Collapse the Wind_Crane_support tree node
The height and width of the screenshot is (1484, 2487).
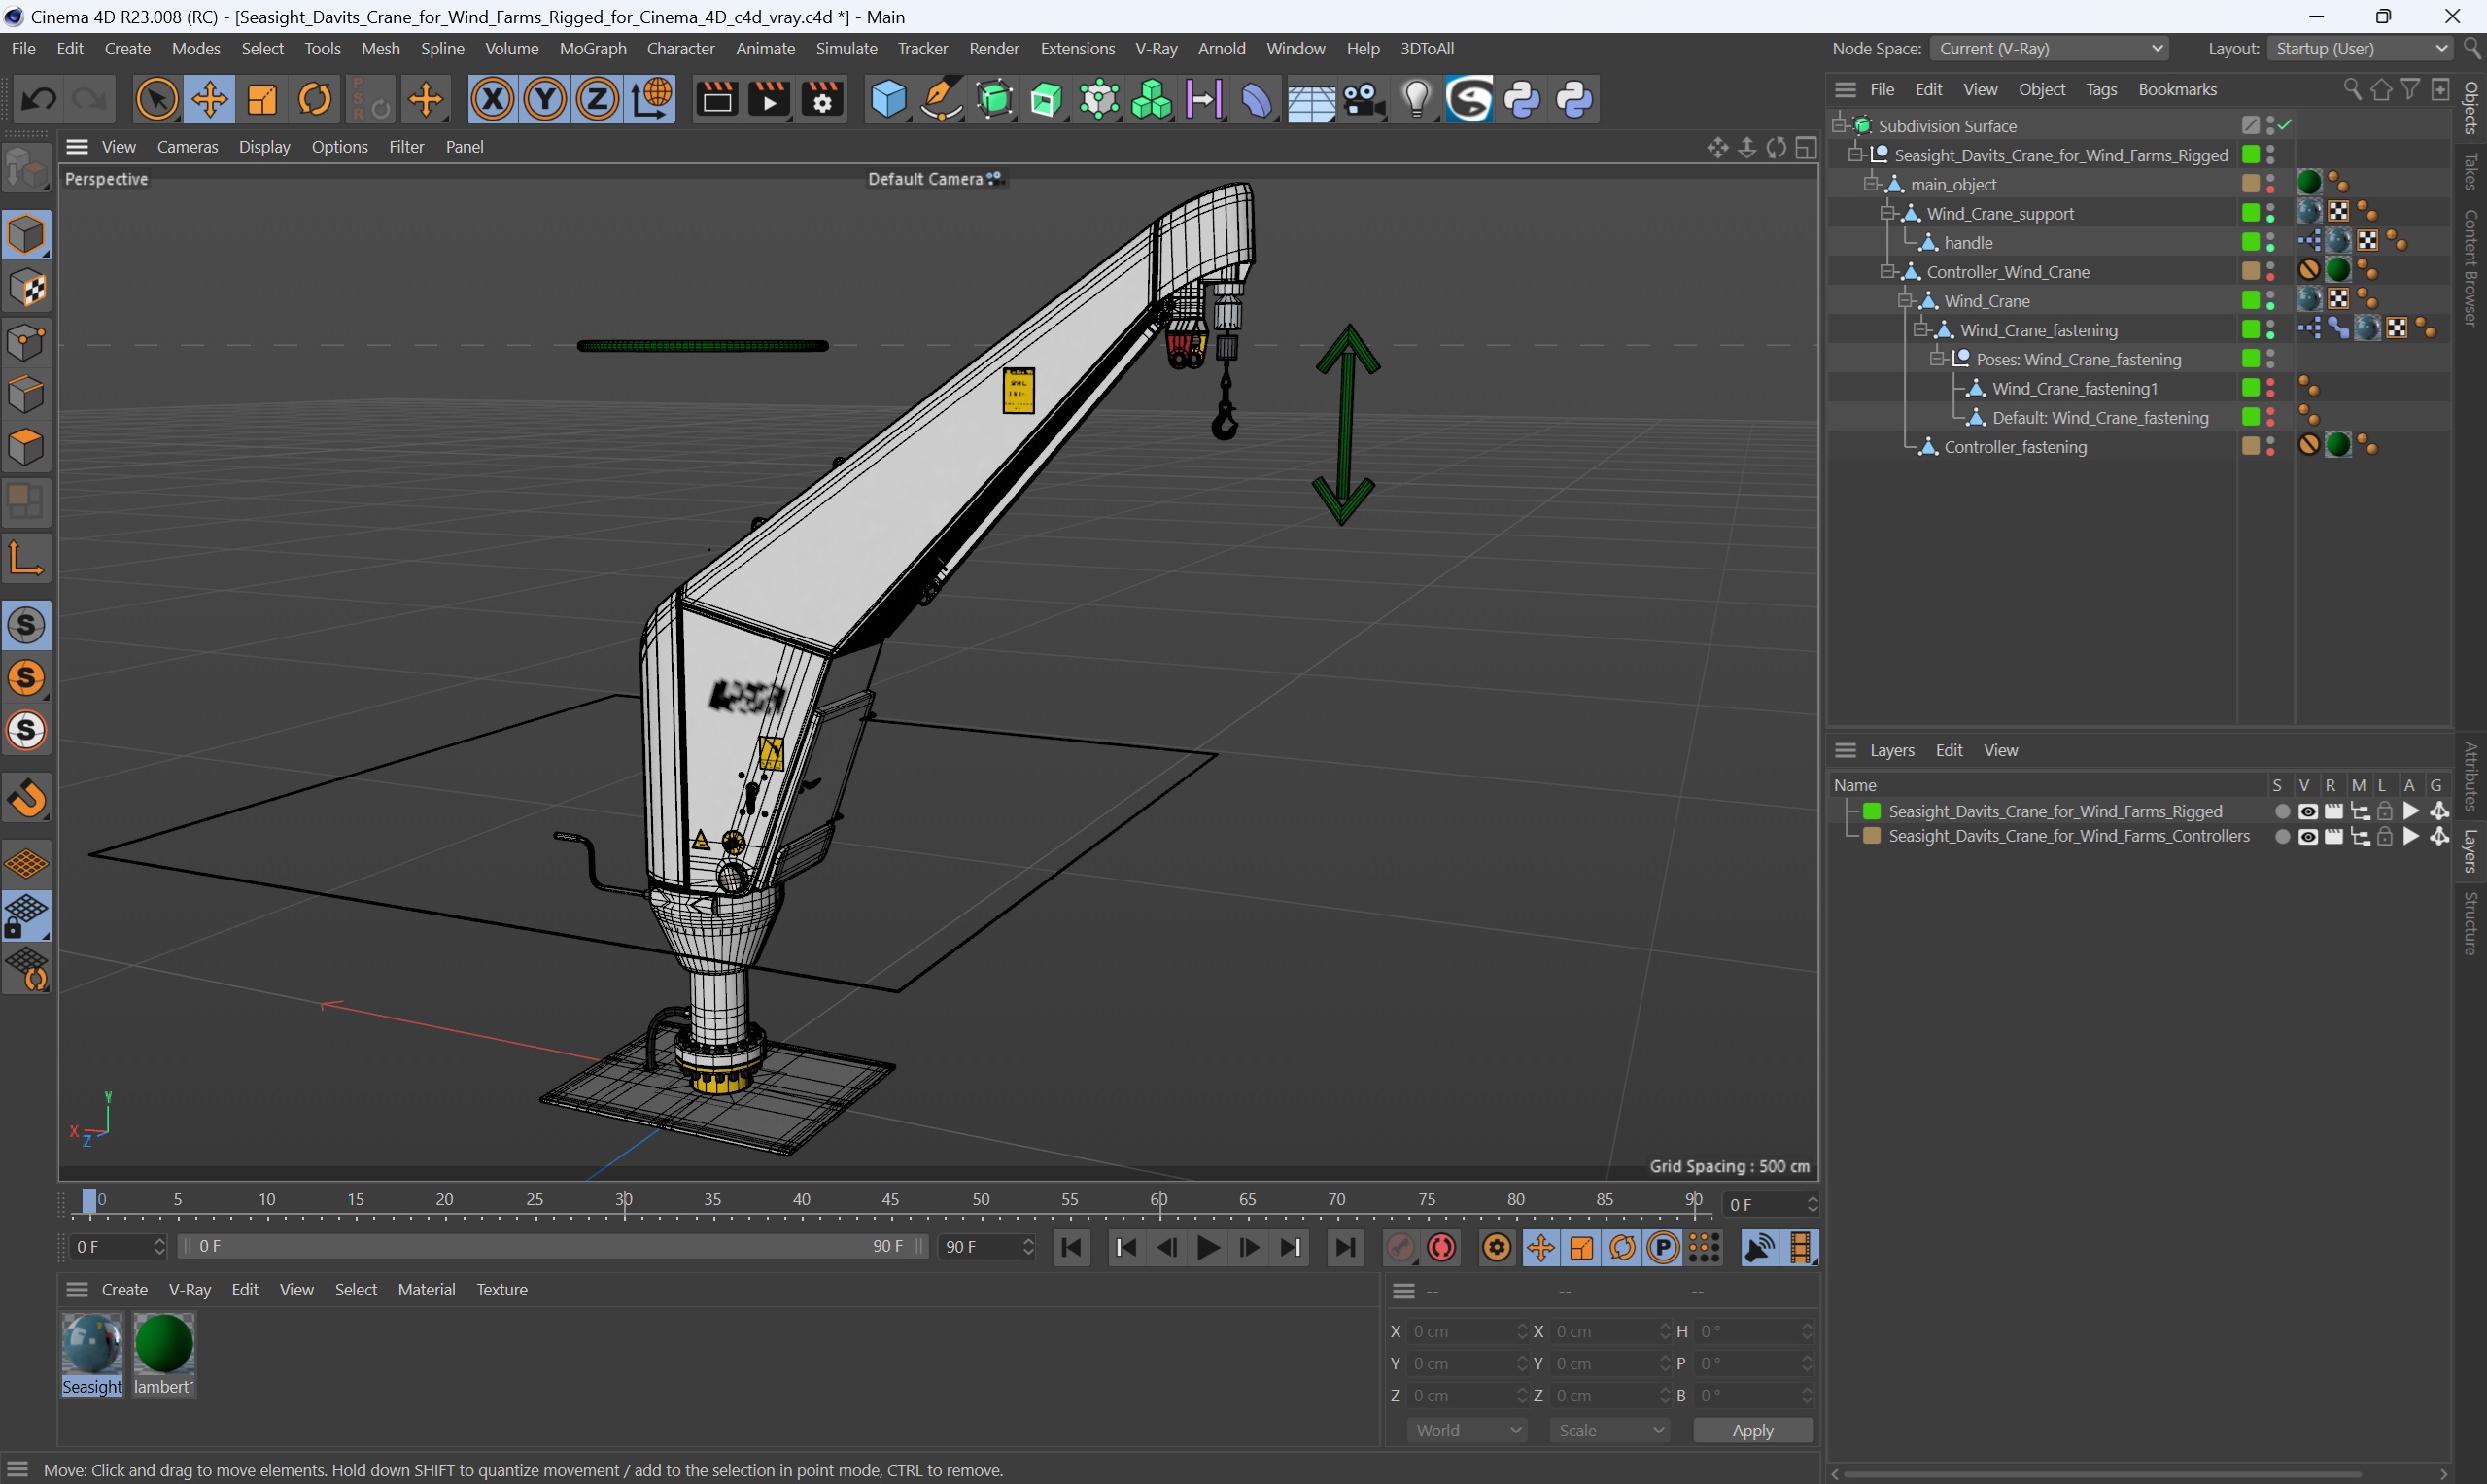click(1886, 213)
